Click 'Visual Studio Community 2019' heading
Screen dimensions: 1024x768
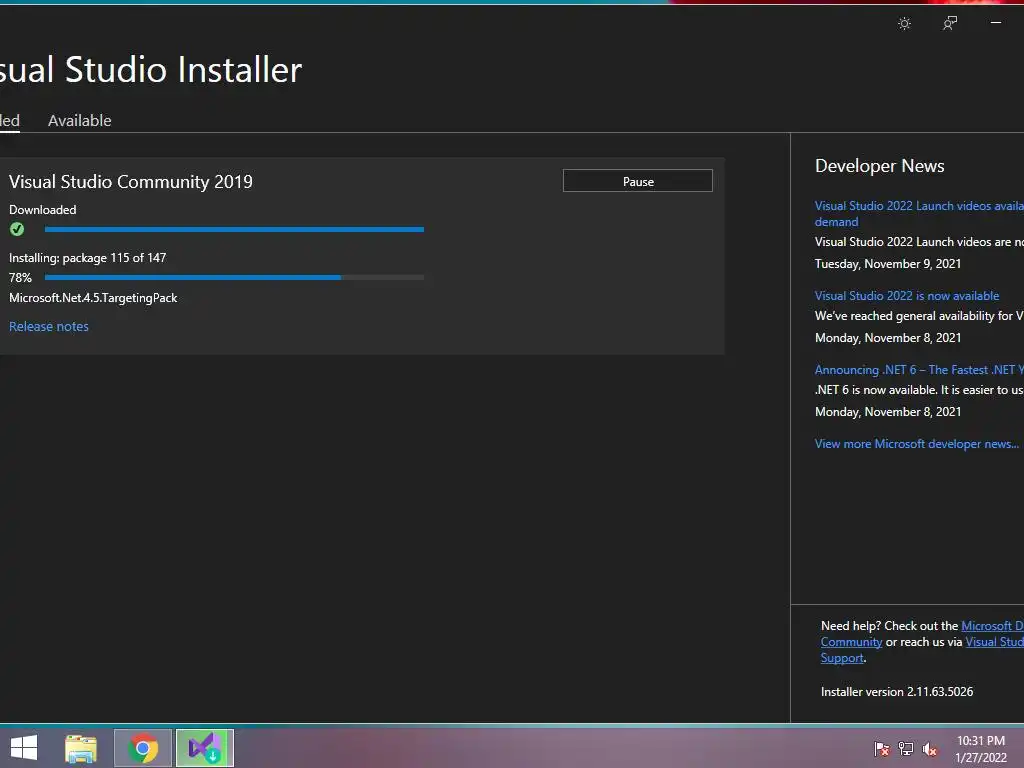coord(131,182)
